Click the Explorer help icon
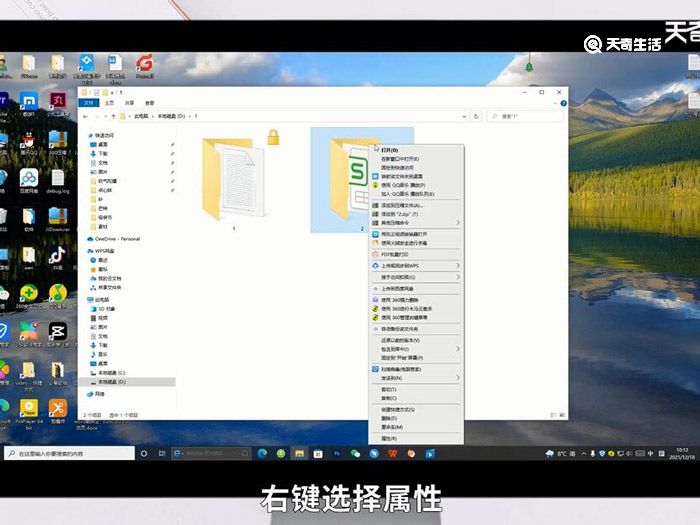Image resolution: width=700 pixels, height=525 pixels. click(563, 103)
